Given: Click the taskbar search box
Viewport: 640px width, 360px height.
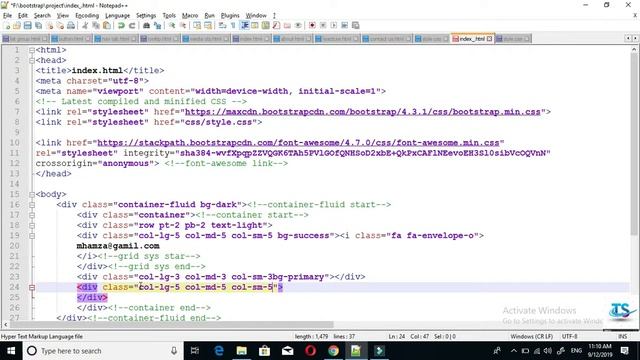Looking at the screenshot, I should click(102, 351).
